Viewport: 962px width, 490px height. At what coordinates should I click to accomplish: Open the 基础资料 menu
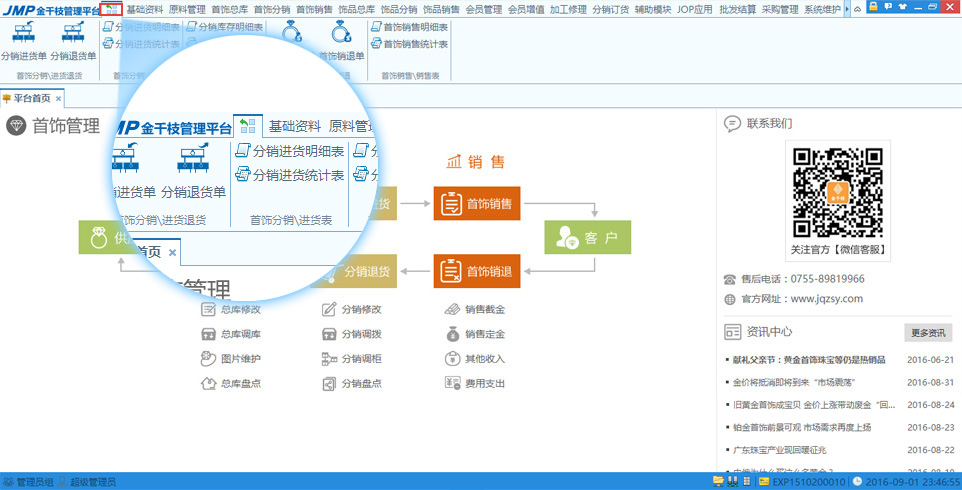[x=145, y=9]
